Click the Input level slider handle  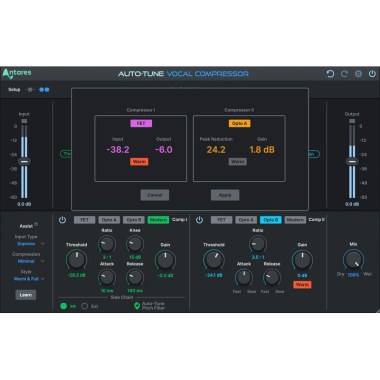click(x=24, y=162)
